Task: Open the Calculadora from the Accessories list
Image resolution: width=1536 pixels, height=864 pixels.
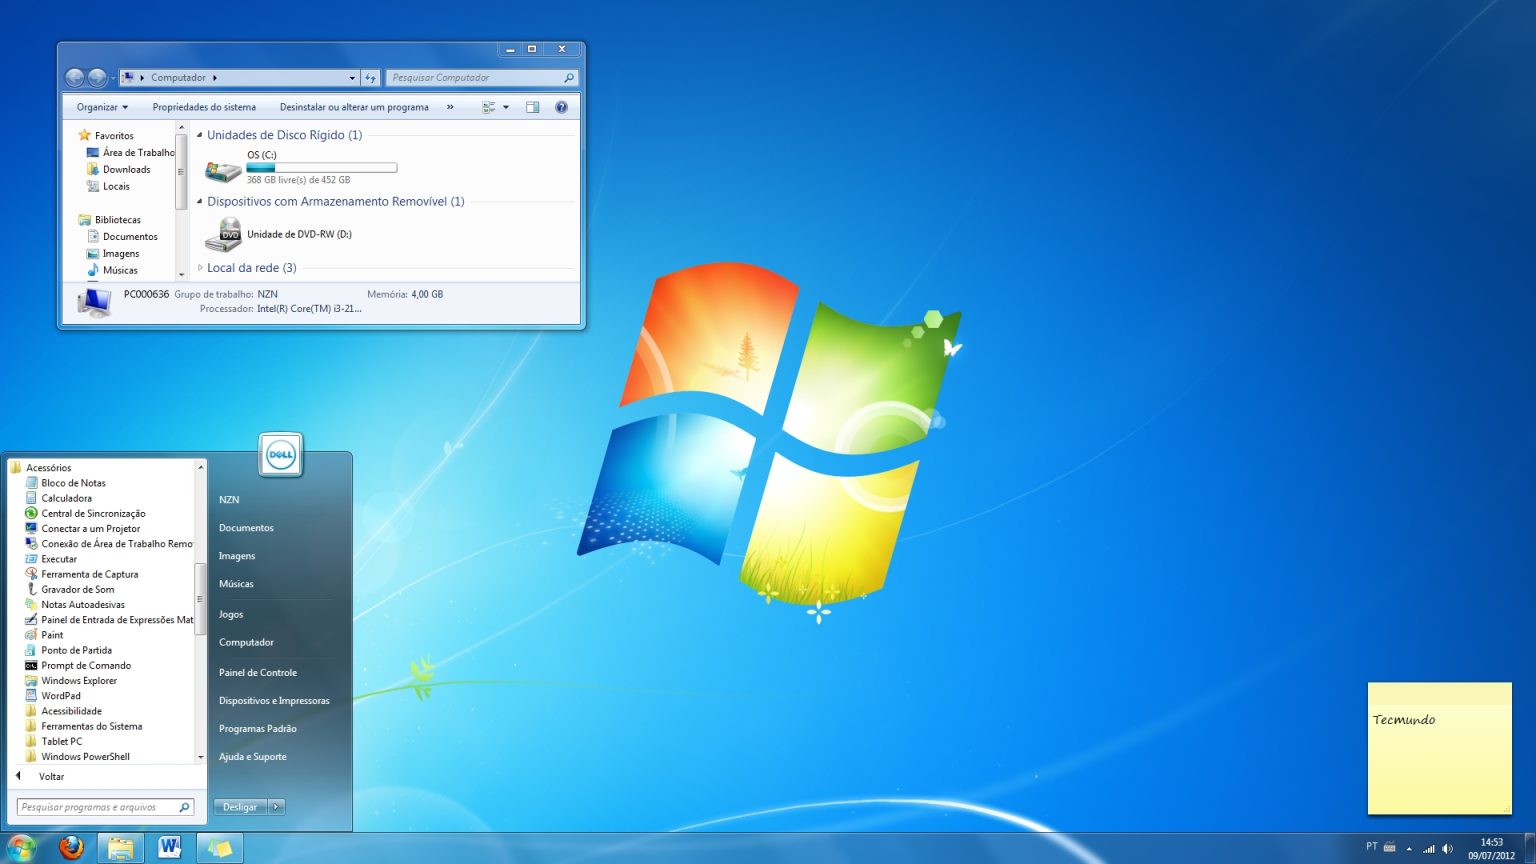Action: (65, 497)
